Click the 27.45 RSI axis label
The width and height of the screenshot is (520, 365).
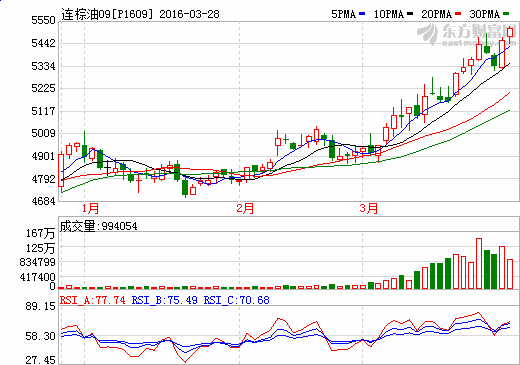point(40,360)
